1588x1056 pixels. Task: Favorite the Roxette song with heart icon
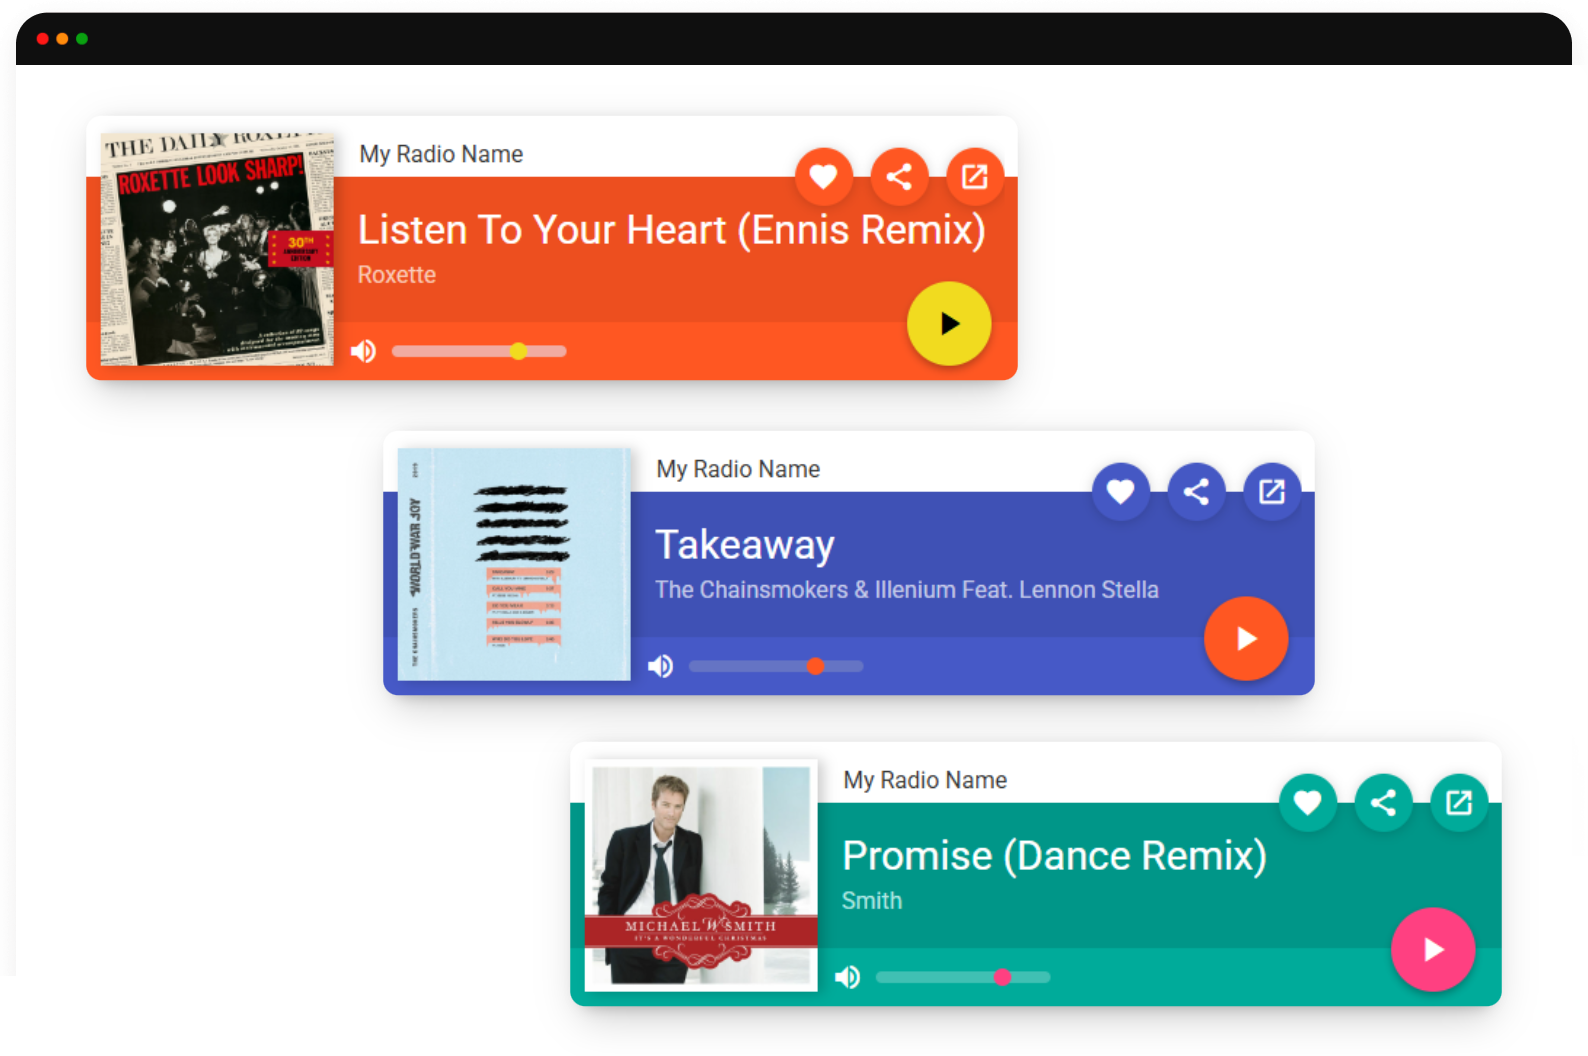tap(823, 177)
